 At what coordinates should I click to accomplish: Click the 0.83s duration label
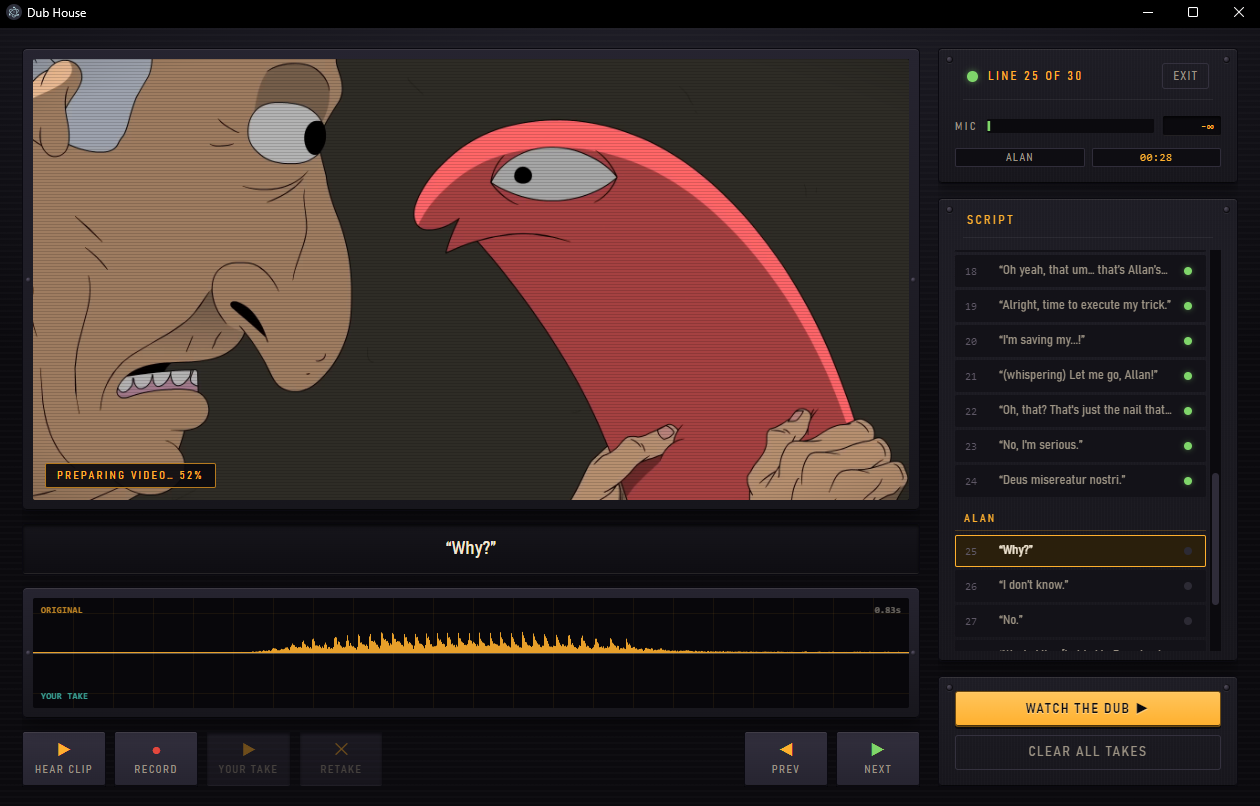tap(887, 610)
